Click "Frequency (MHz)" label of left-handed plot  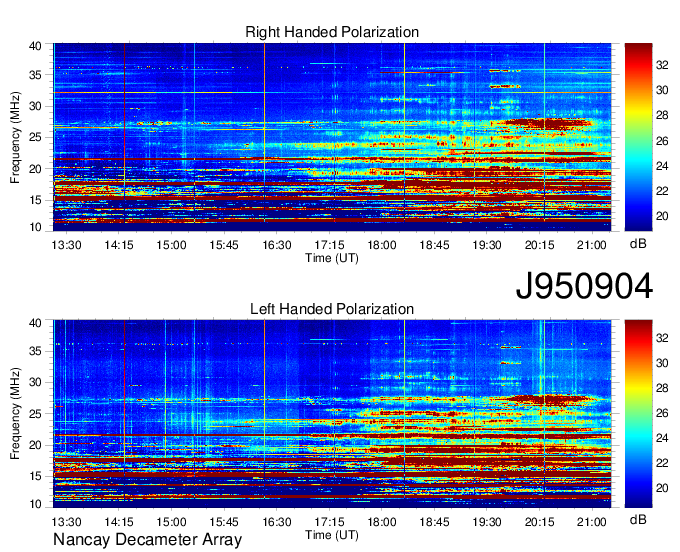pyautogui.click(x=15, y=414)
